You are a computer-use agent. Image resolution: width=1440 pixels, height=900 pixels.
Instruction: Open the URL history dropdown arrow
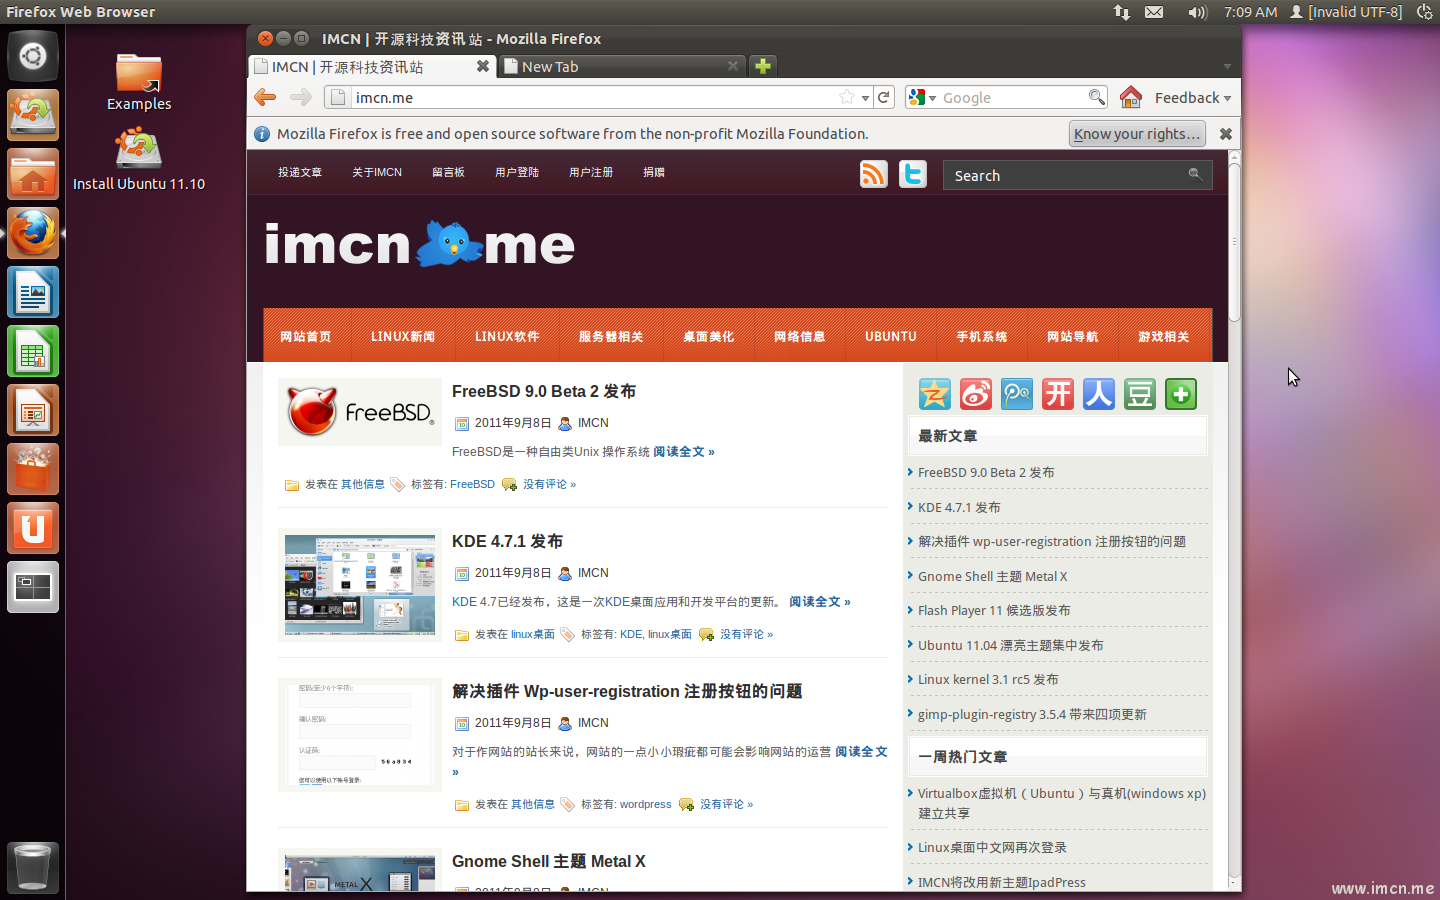point(865,98)
